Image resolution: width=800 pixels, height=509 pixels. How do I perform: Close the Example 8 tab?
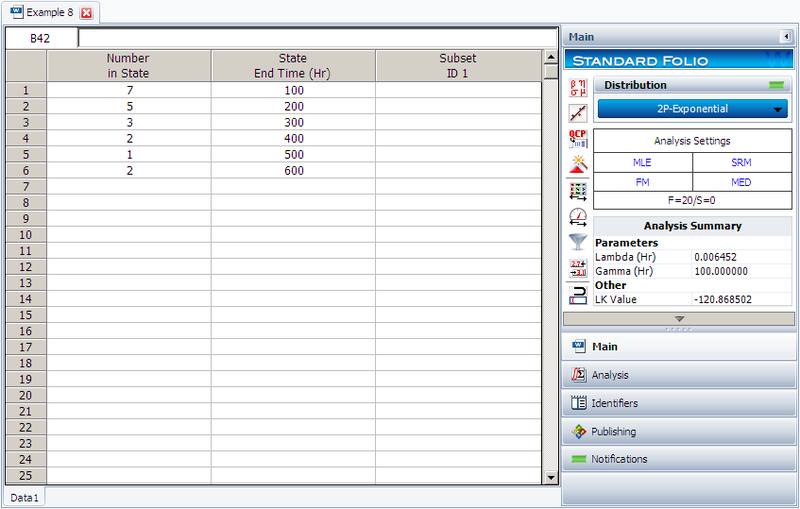click(86, 13)
